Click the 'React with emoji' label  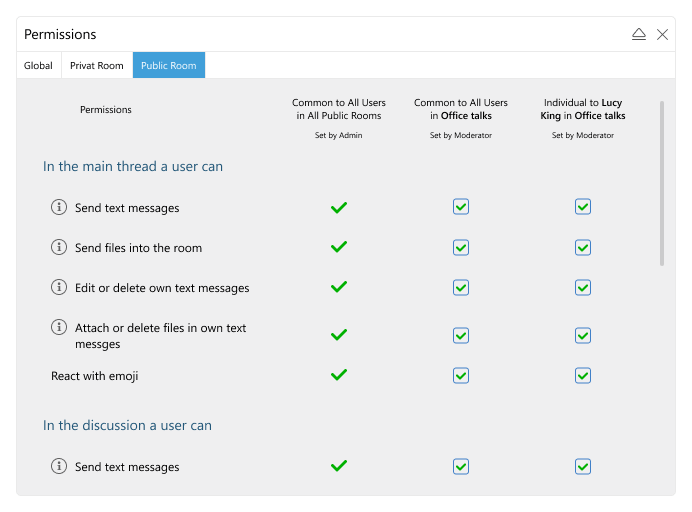click(x=94, y=376)
